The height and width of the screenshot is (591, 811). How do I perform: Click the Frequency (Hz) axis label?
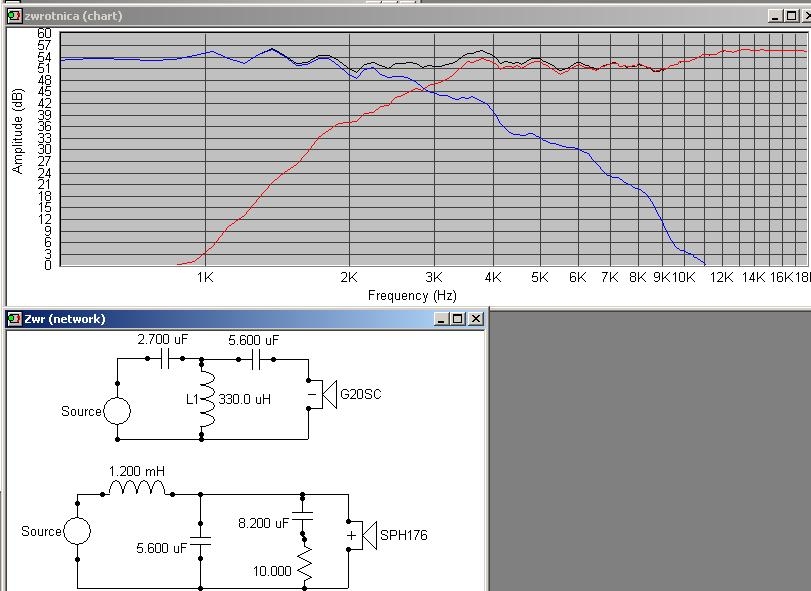412,295
